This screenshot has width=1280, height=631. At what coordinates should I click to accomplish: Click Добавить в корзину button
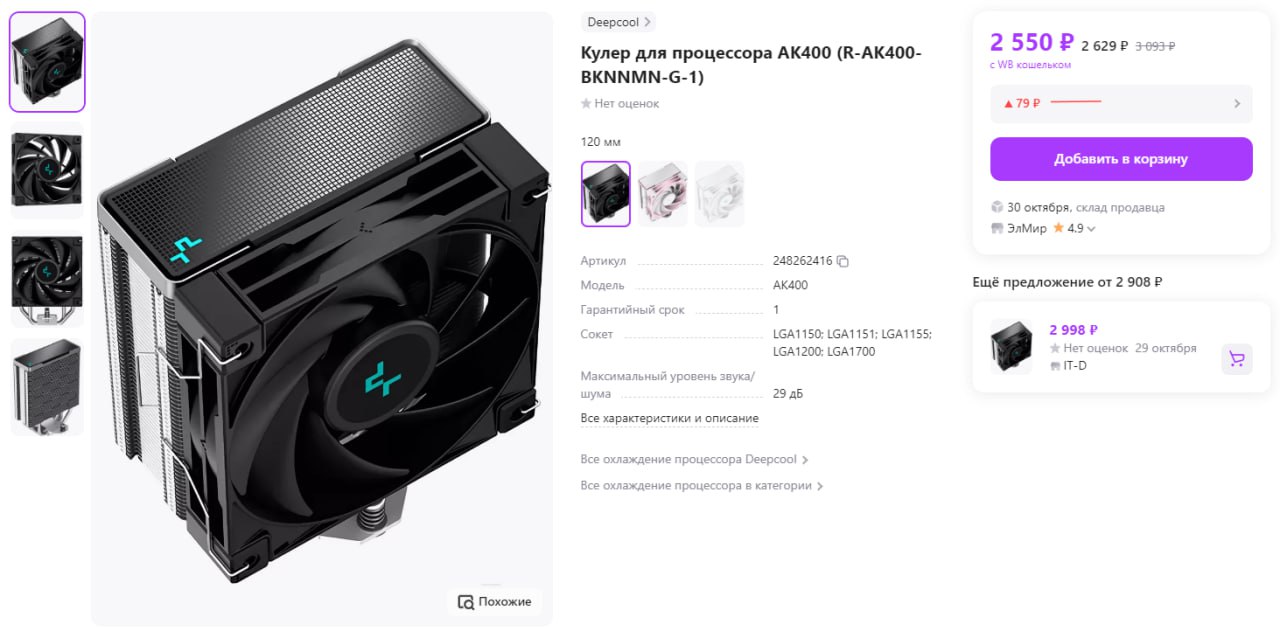pyautogui.click(x=1121, y=159)
